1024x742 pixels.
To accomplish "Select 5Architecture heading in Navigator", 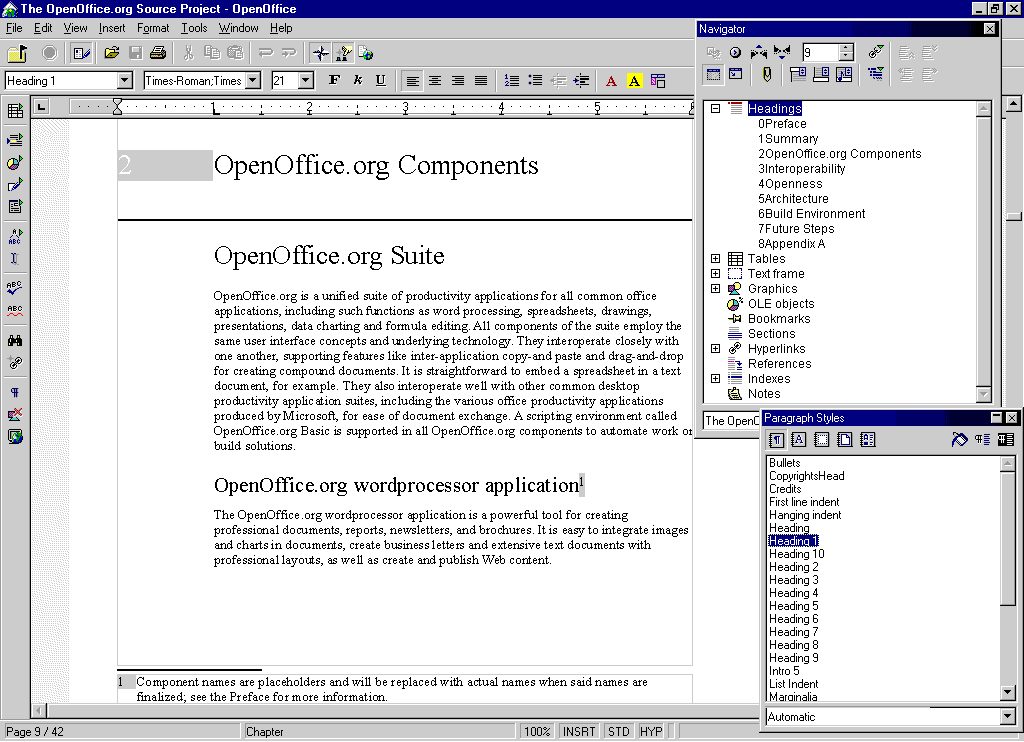I will (793, 199).
